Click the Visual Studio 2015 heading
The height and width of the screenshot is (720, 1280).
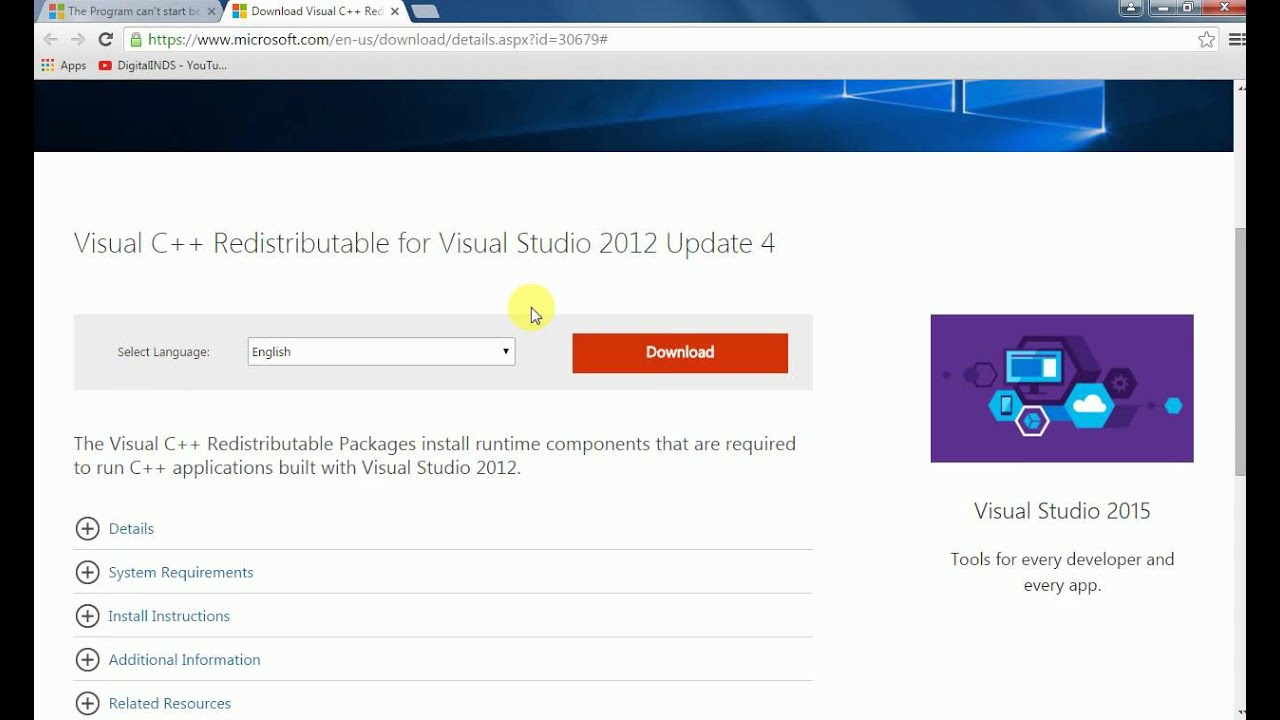[x=1062, y=511]
